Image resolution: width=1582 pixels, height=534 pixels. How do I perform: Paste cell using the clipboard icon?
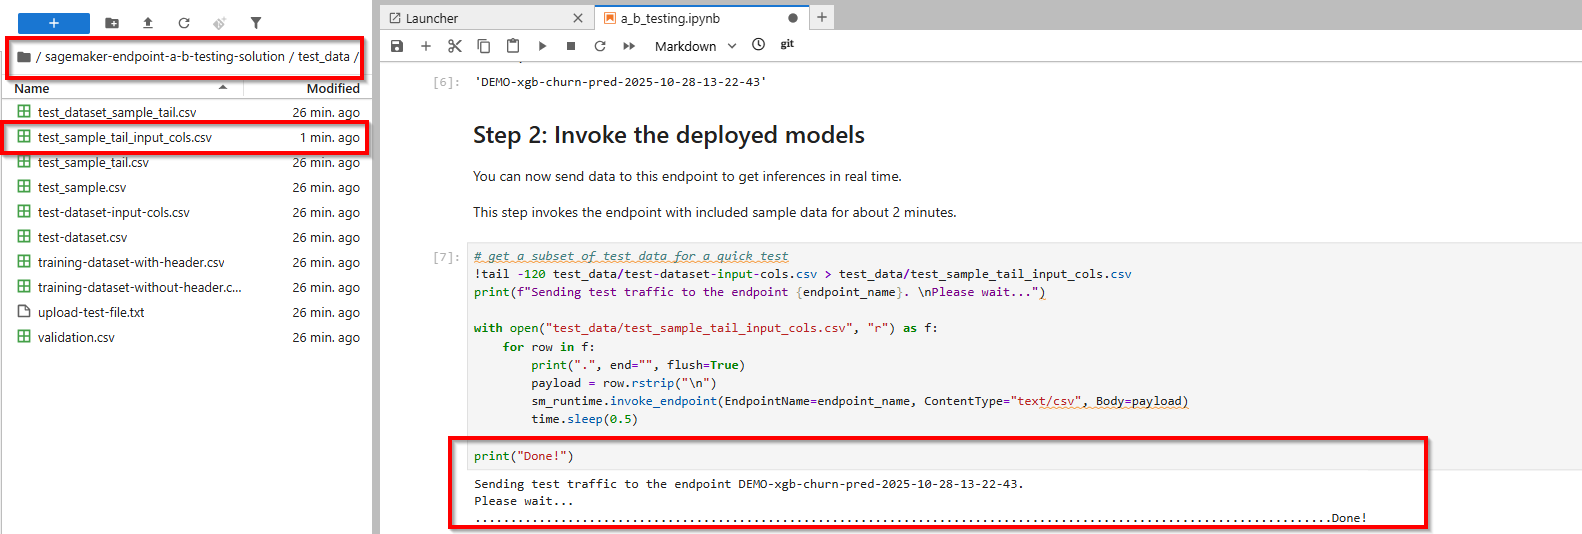coord(513,46)
